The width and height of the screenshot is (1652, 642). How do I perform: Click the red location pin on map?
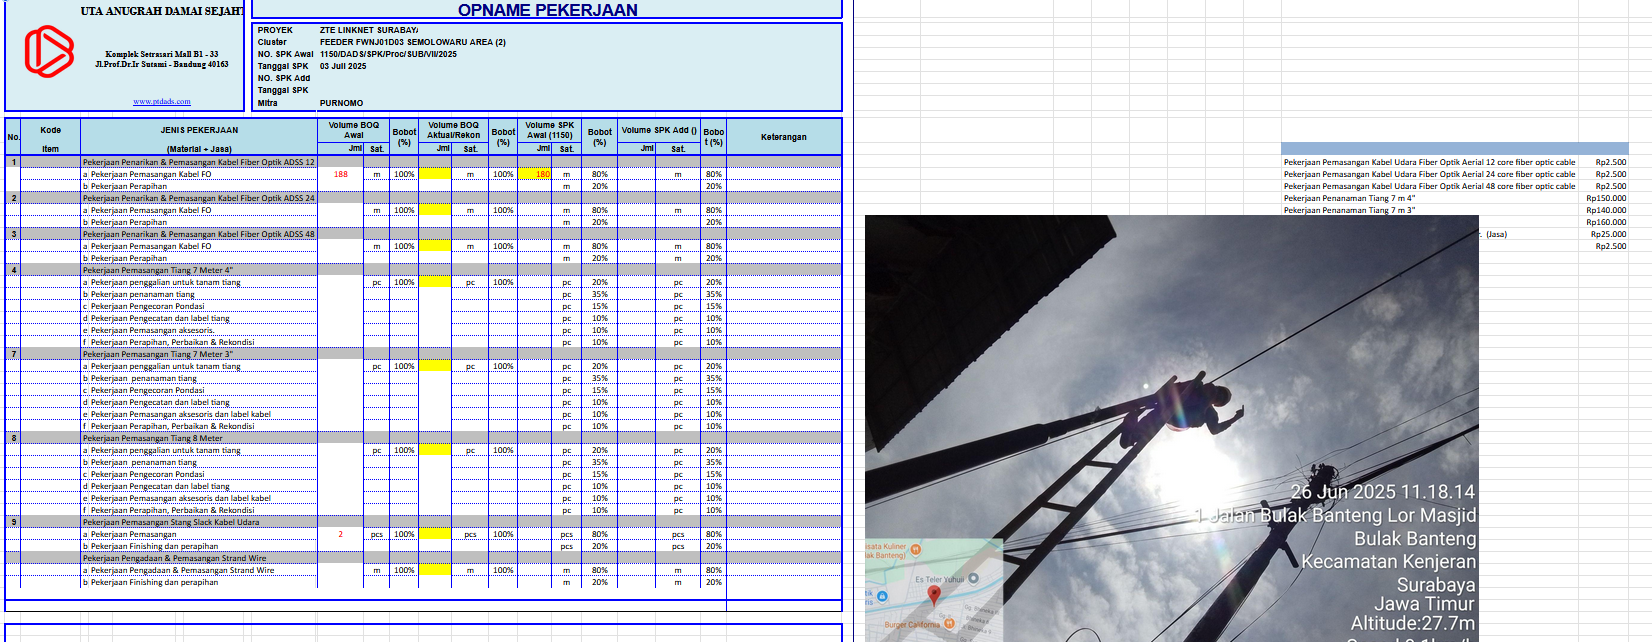[x=934, y=596]
